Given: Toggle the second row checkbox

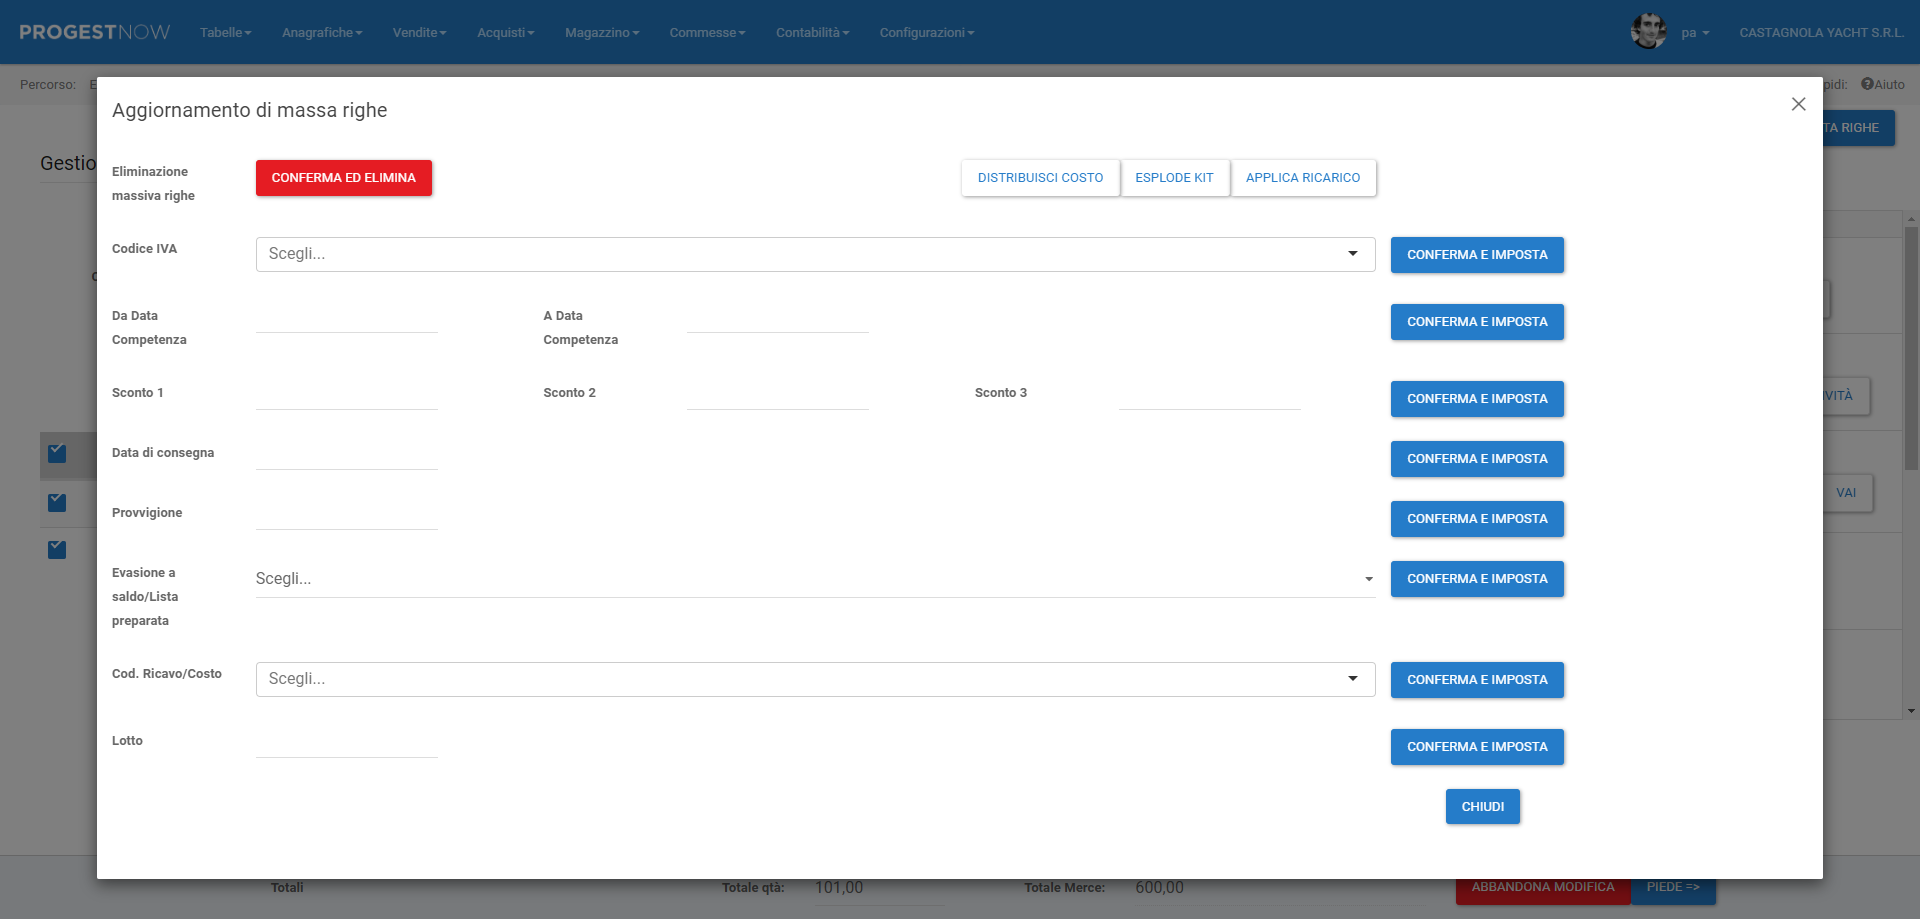Looking at the screenshot, I should click(x=57, y=502).
